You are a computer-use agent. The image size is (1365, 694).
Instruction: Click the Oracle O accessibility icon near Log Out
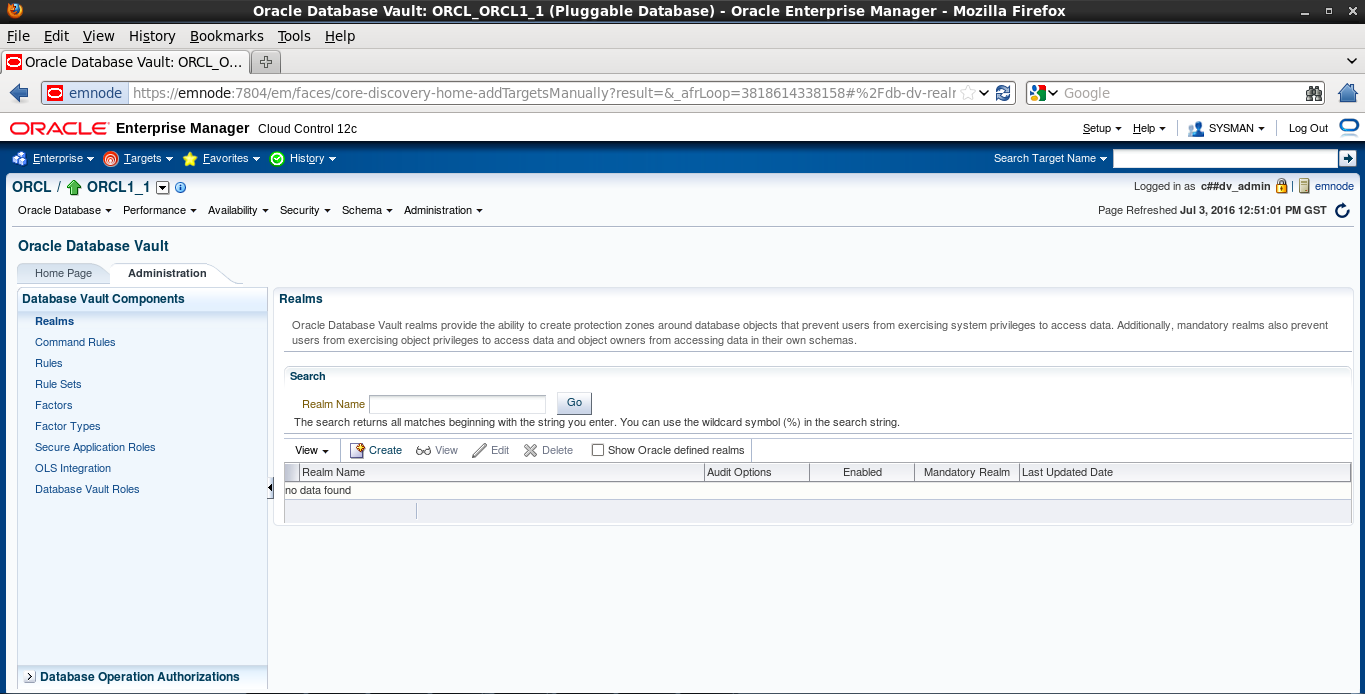1349,127
